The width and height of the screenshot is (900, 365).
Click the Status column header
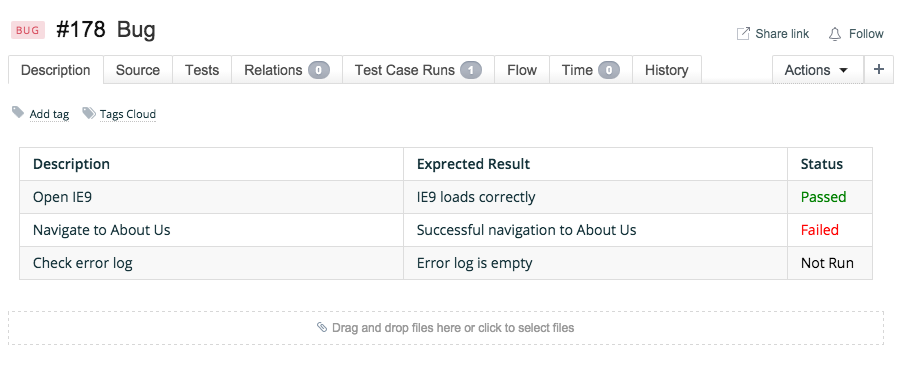[830, 164]
